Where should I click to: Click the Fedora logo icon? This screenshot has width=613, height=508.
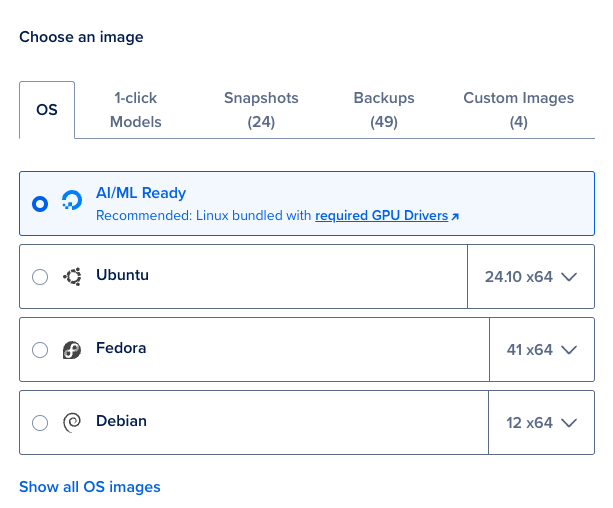[71, 350]
